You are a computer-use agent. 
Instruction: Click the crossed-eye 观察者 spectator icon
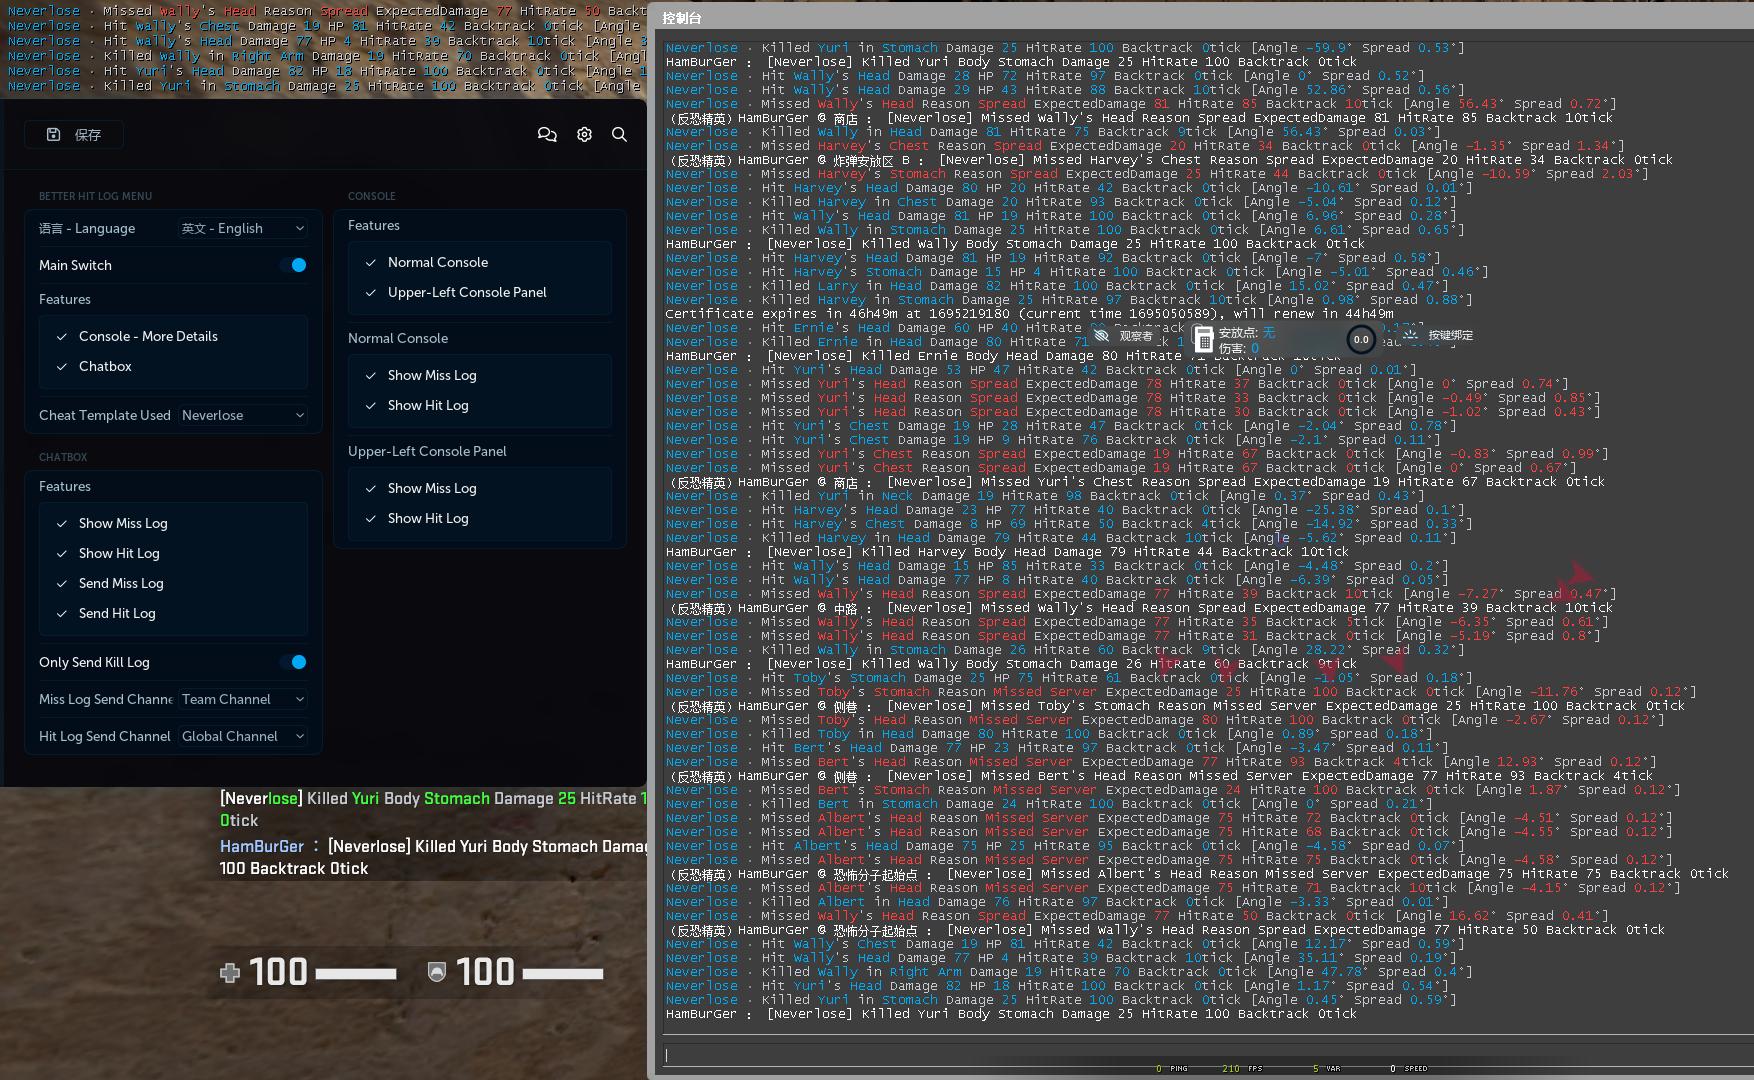click(1101, 337)
